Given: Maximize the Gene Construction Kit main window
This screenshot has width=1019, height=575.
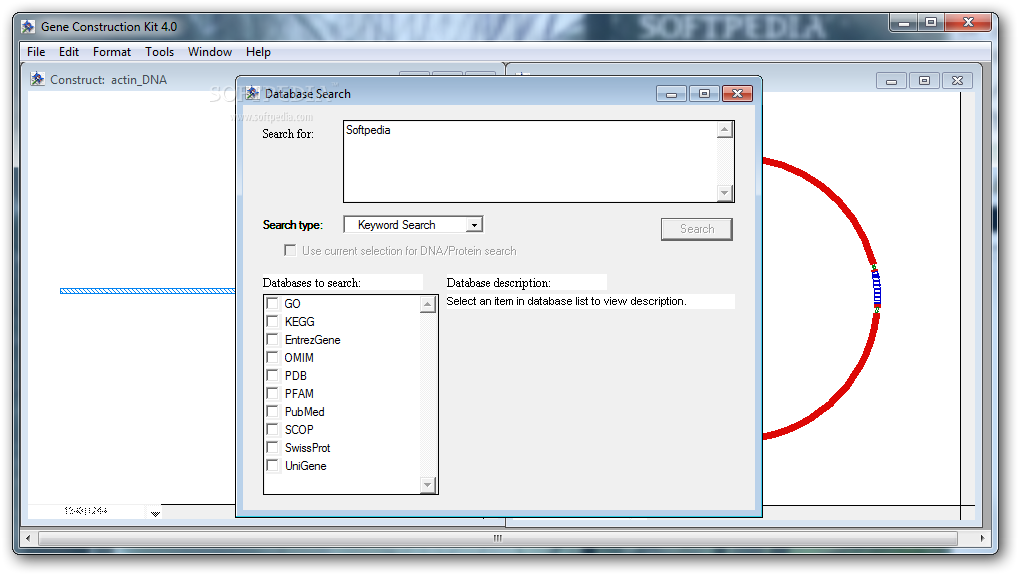Looking at the screenshot, I should click(x=931, y=23).
